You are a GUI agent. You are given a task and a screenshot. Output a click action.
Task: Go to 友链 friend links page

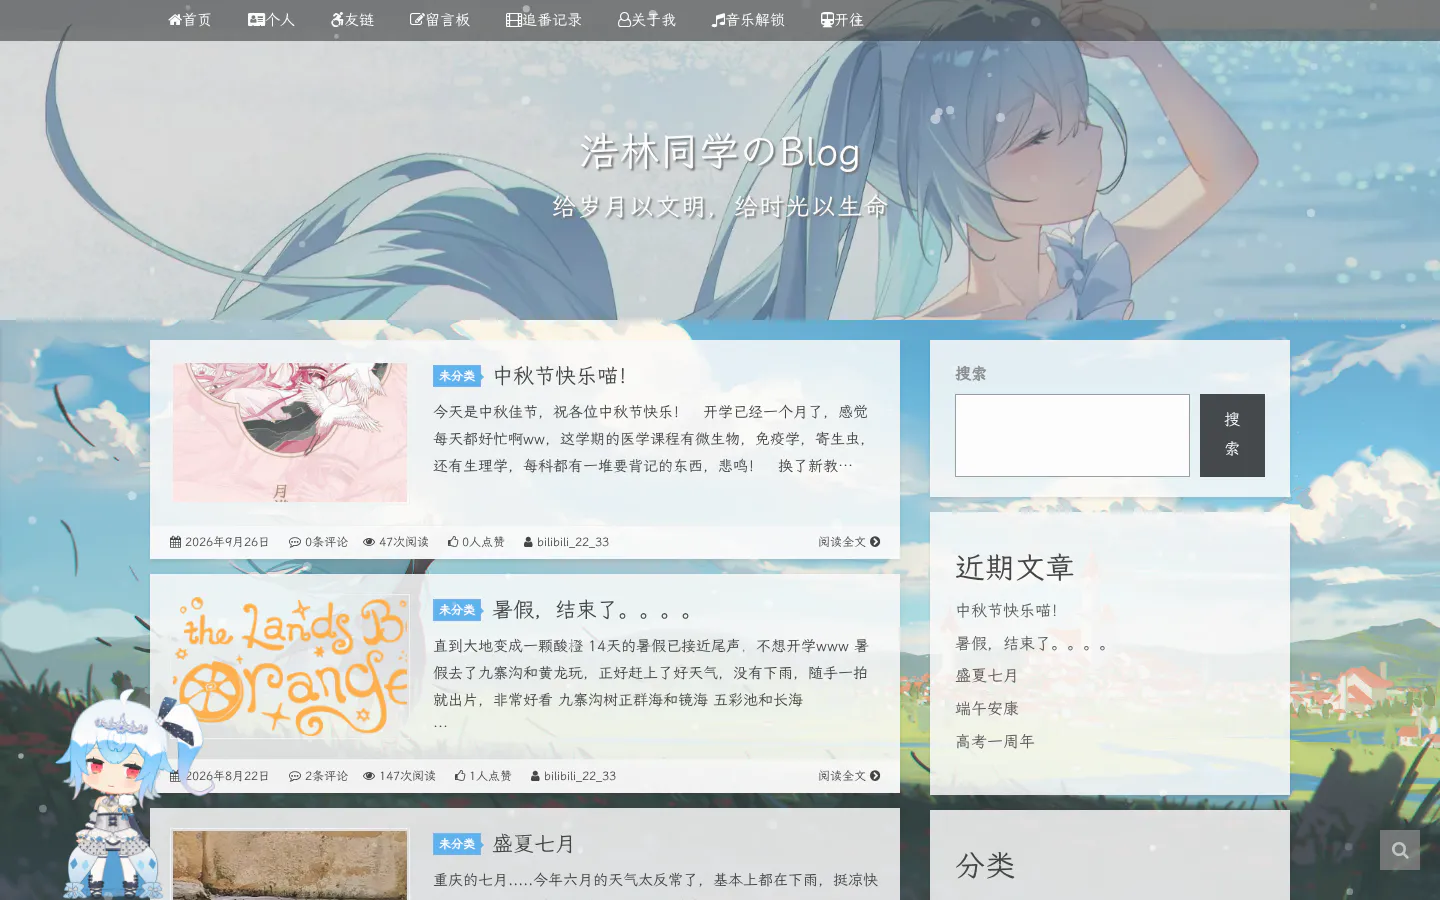click(352, 20)
